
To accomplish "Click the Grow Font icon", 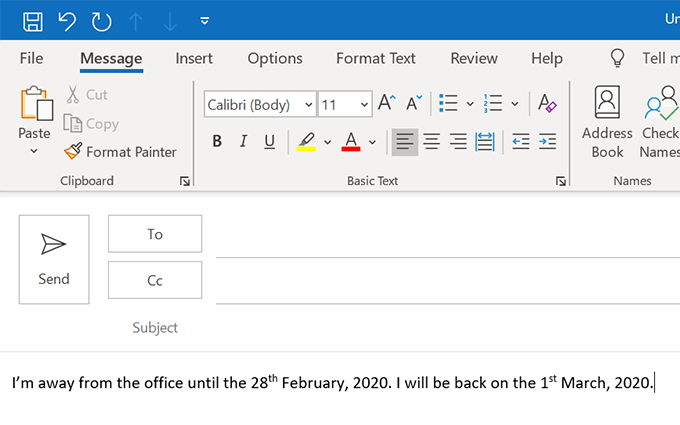I will point(387,103).
